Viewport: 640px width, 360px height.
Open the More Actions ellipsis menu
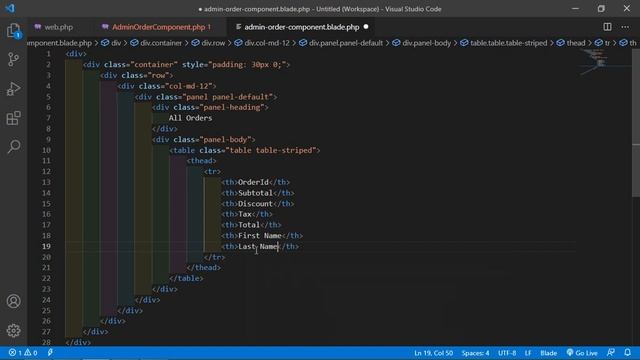(x=625, y=27)
